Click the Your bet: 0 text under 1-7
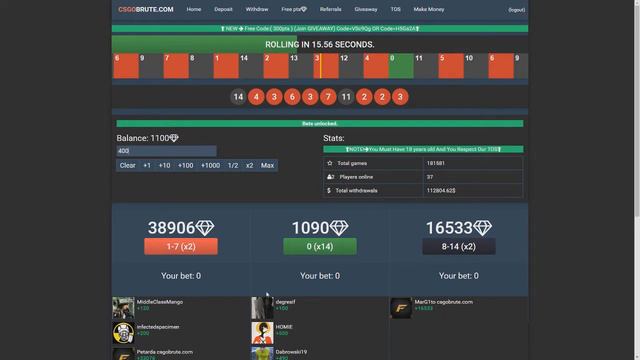Screen dimensions: 640x360 point(181,276)
